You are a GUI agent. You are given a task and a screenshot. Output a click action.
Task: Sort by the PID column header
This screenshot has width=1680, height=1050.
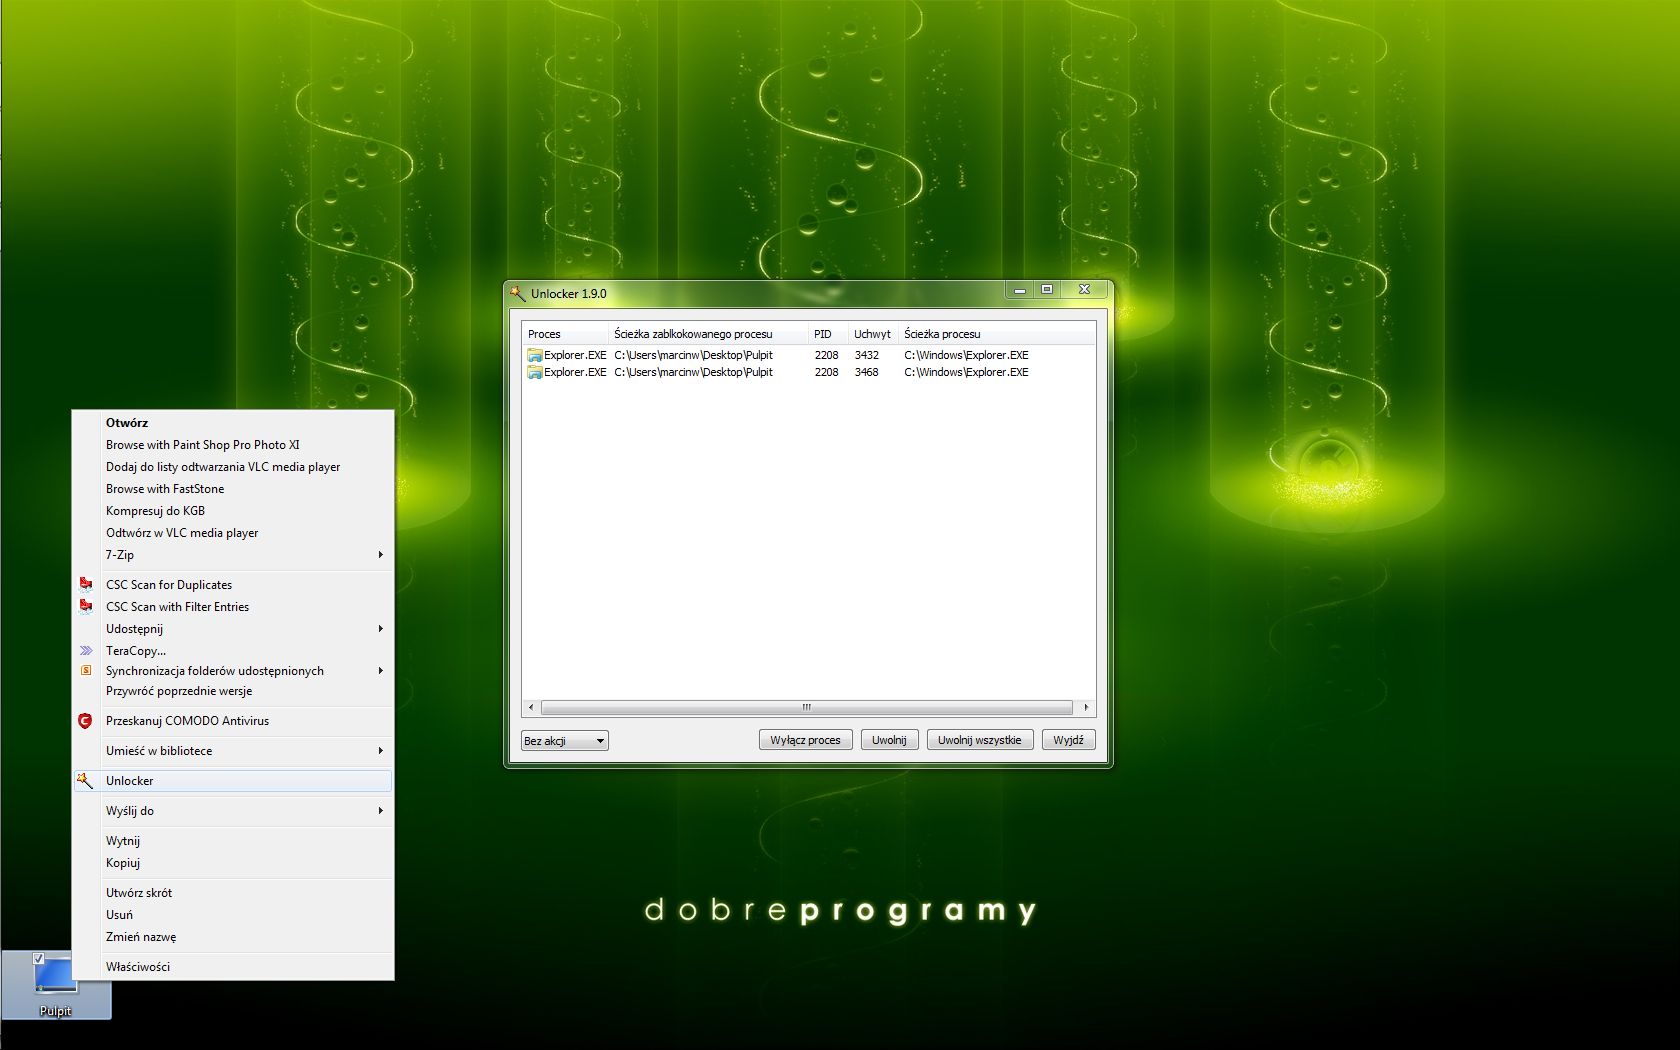click(x=828, y=334)
